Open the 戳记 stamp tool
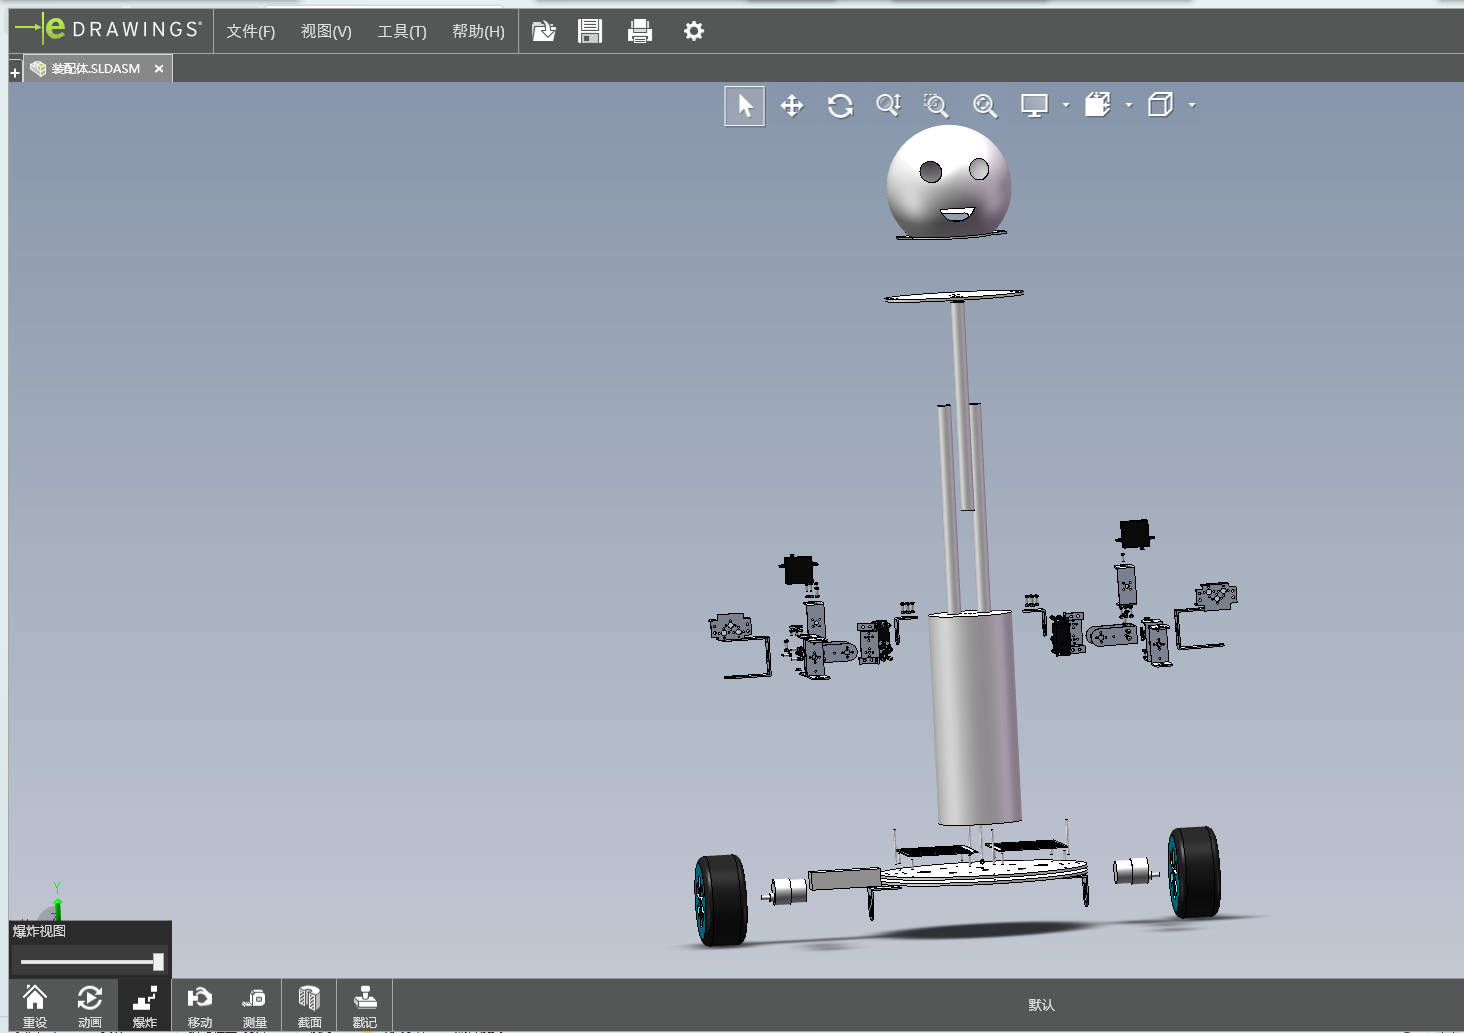This screenshot has height=1033, width=1464. 365,1005
